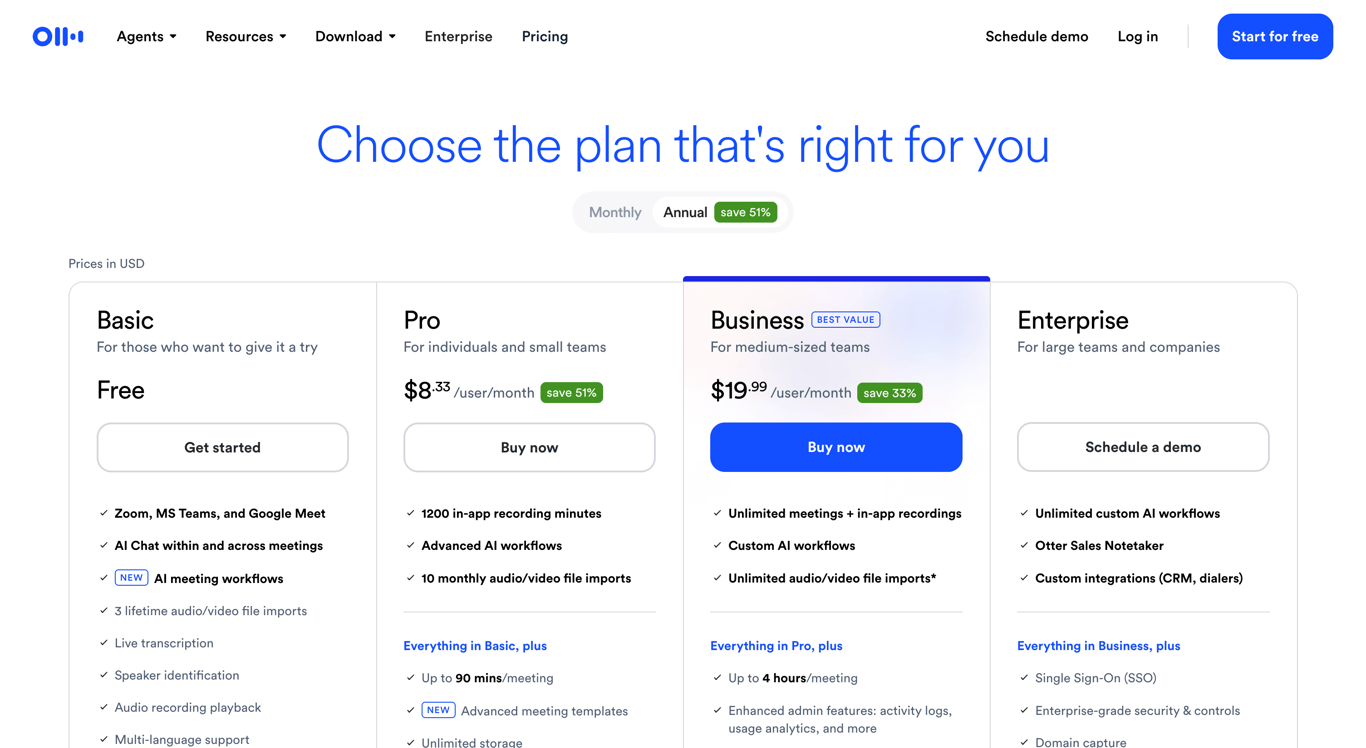The width and height of the screenshot is (1366, 748).
Task: Click Start for free button
Action: 1274,37
